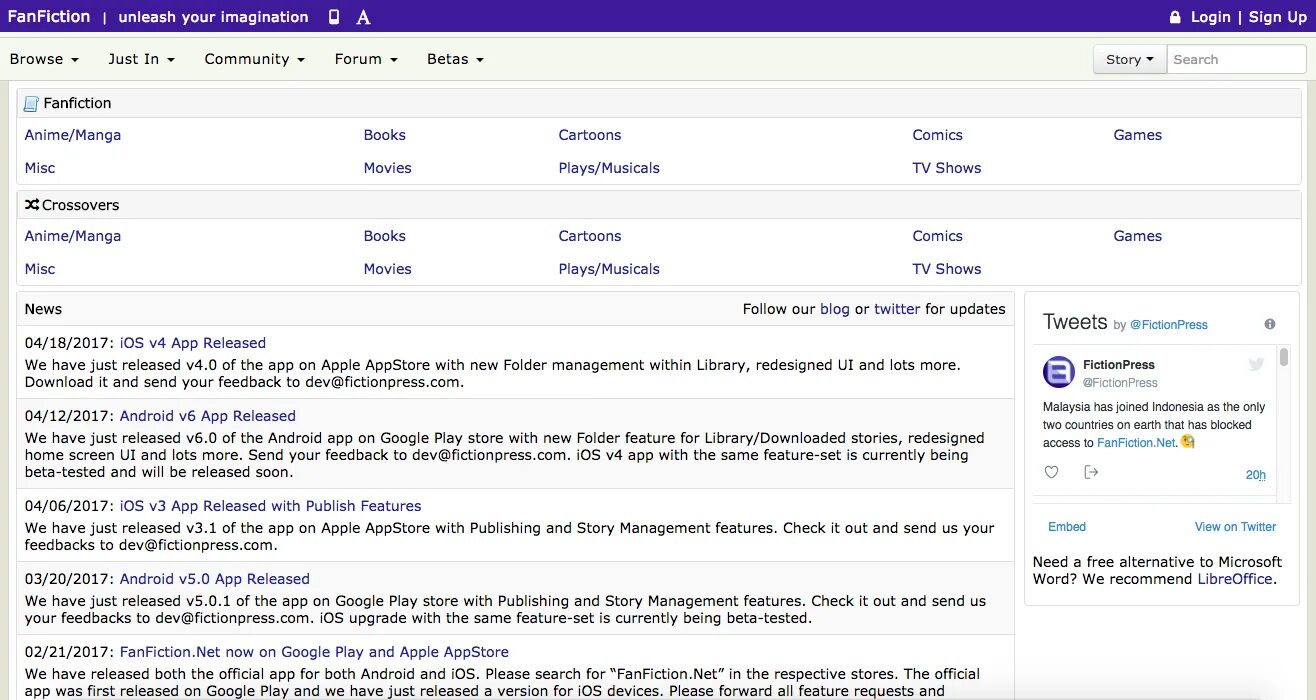Open the LibreOffice recommendation link

[1235, 579]
